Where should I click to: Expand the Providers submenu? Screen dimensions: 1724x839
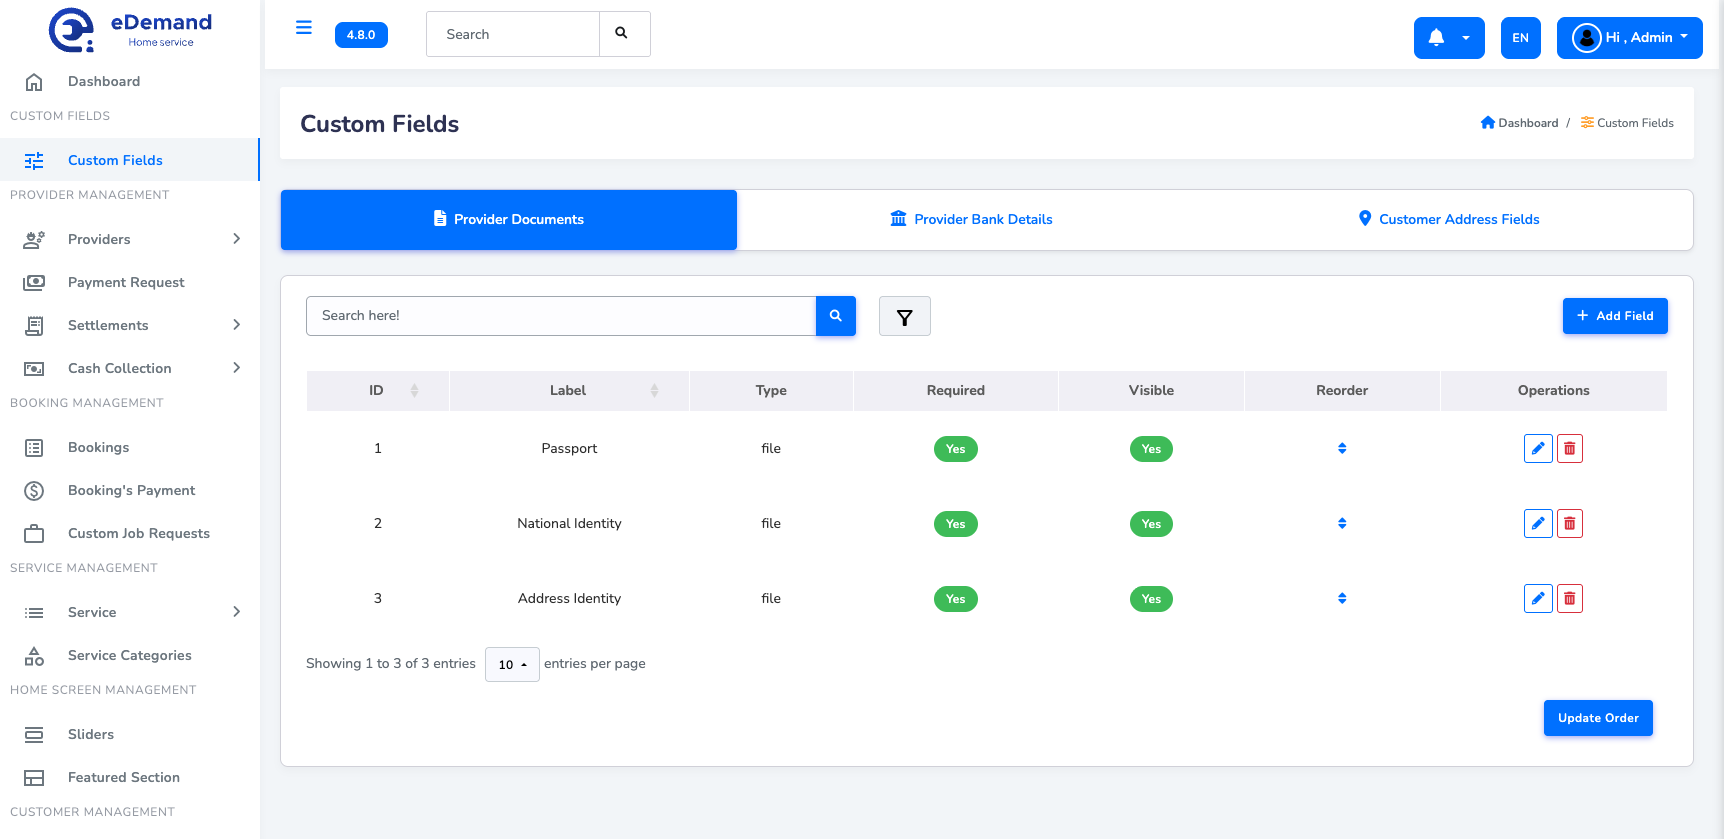(x=130, y=239)
